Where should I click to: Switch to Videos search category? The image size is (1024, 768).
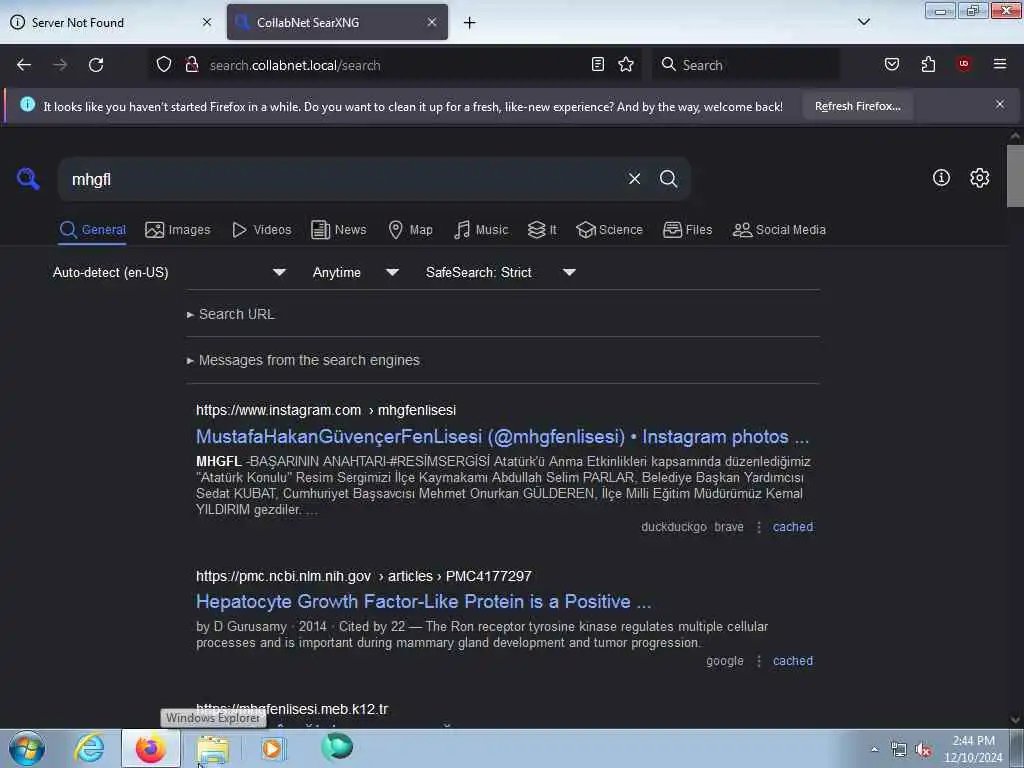click(262, 230)
